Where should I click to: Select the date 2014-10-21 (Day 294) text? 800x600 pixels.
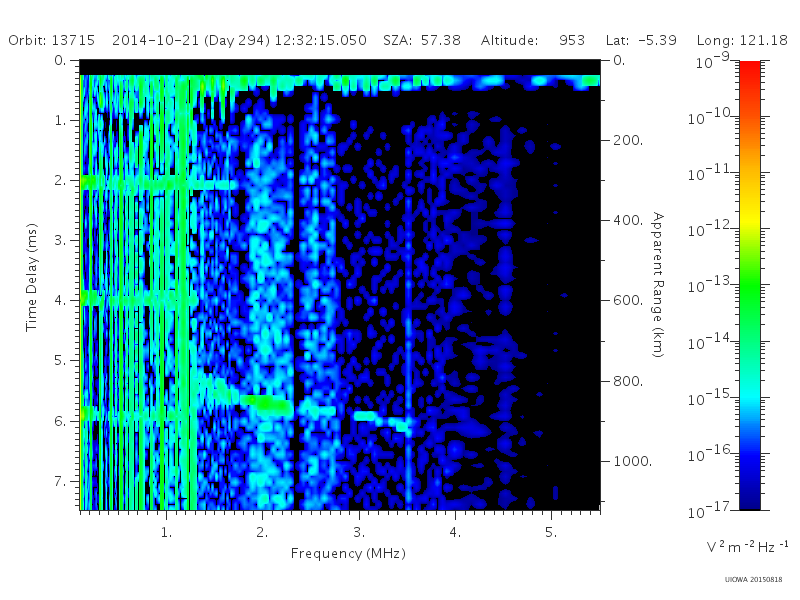[191, 40]
